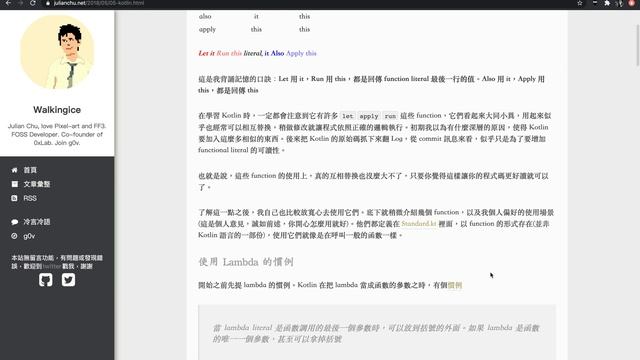The height and width of the screenshot is (360, 640).
Task: Open 文章彙整 in the sidebar menu
Action: coord(37,184)
